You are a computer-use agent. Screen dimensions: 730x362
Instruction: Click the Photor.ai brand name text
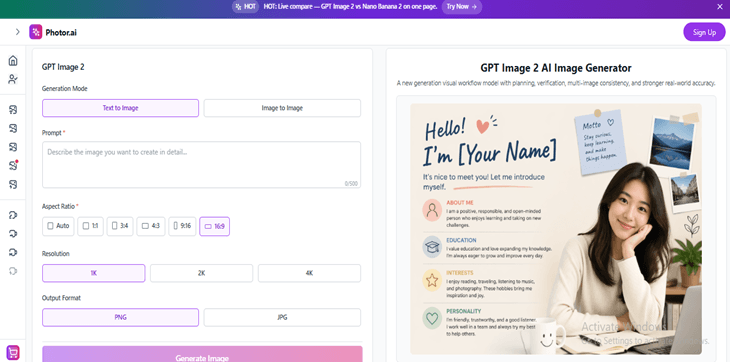point(61,33)
